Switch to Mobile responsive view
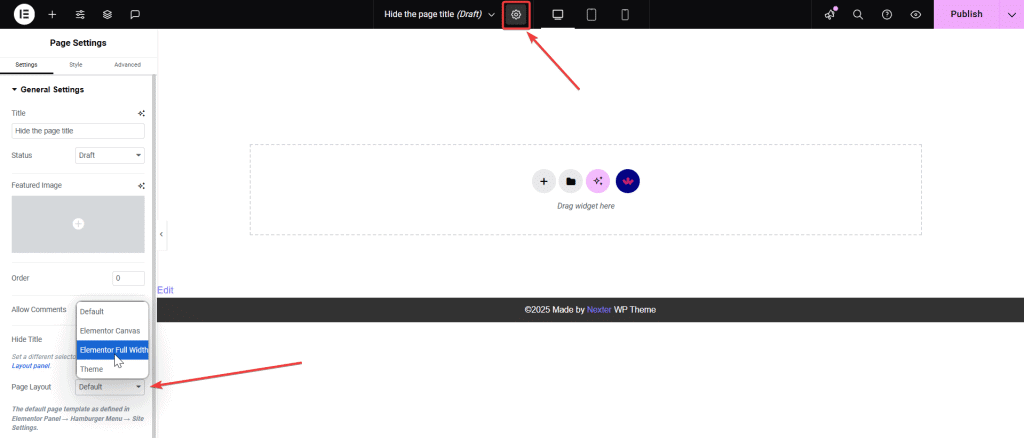Screen dimensions: 1024x438 625,14
